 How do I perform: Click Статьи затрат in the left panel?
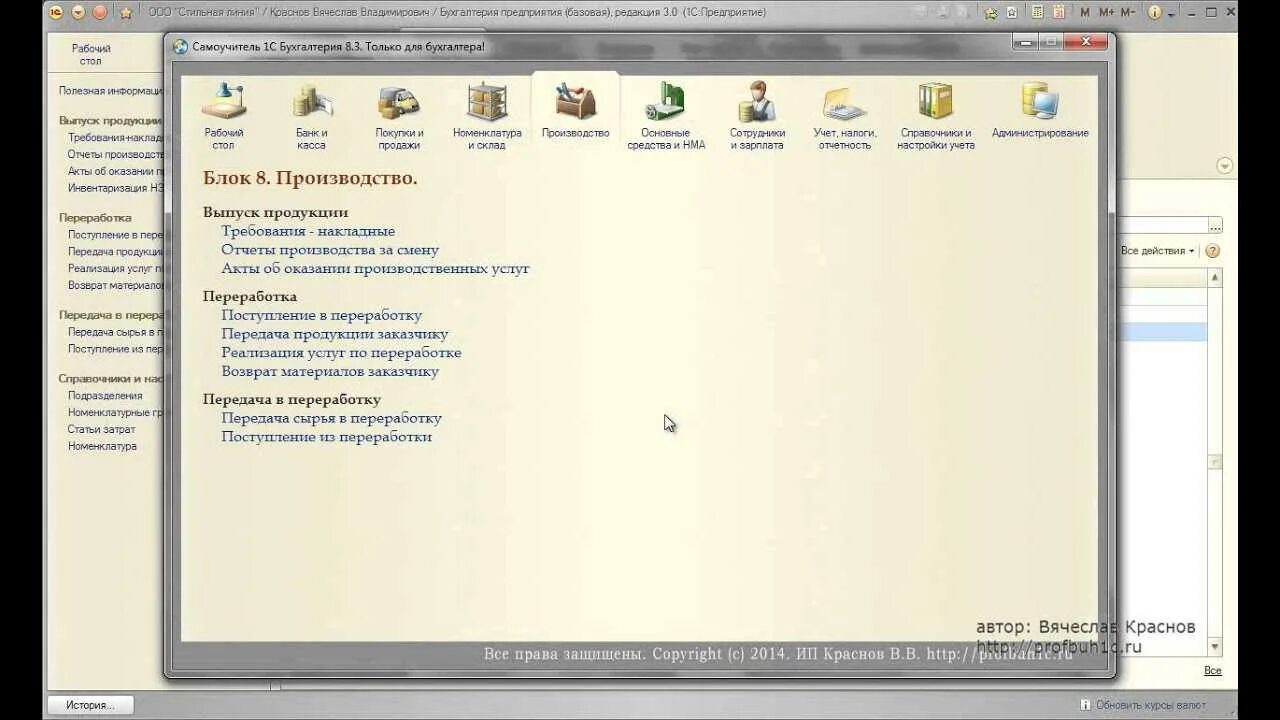[x=101, y=430]
